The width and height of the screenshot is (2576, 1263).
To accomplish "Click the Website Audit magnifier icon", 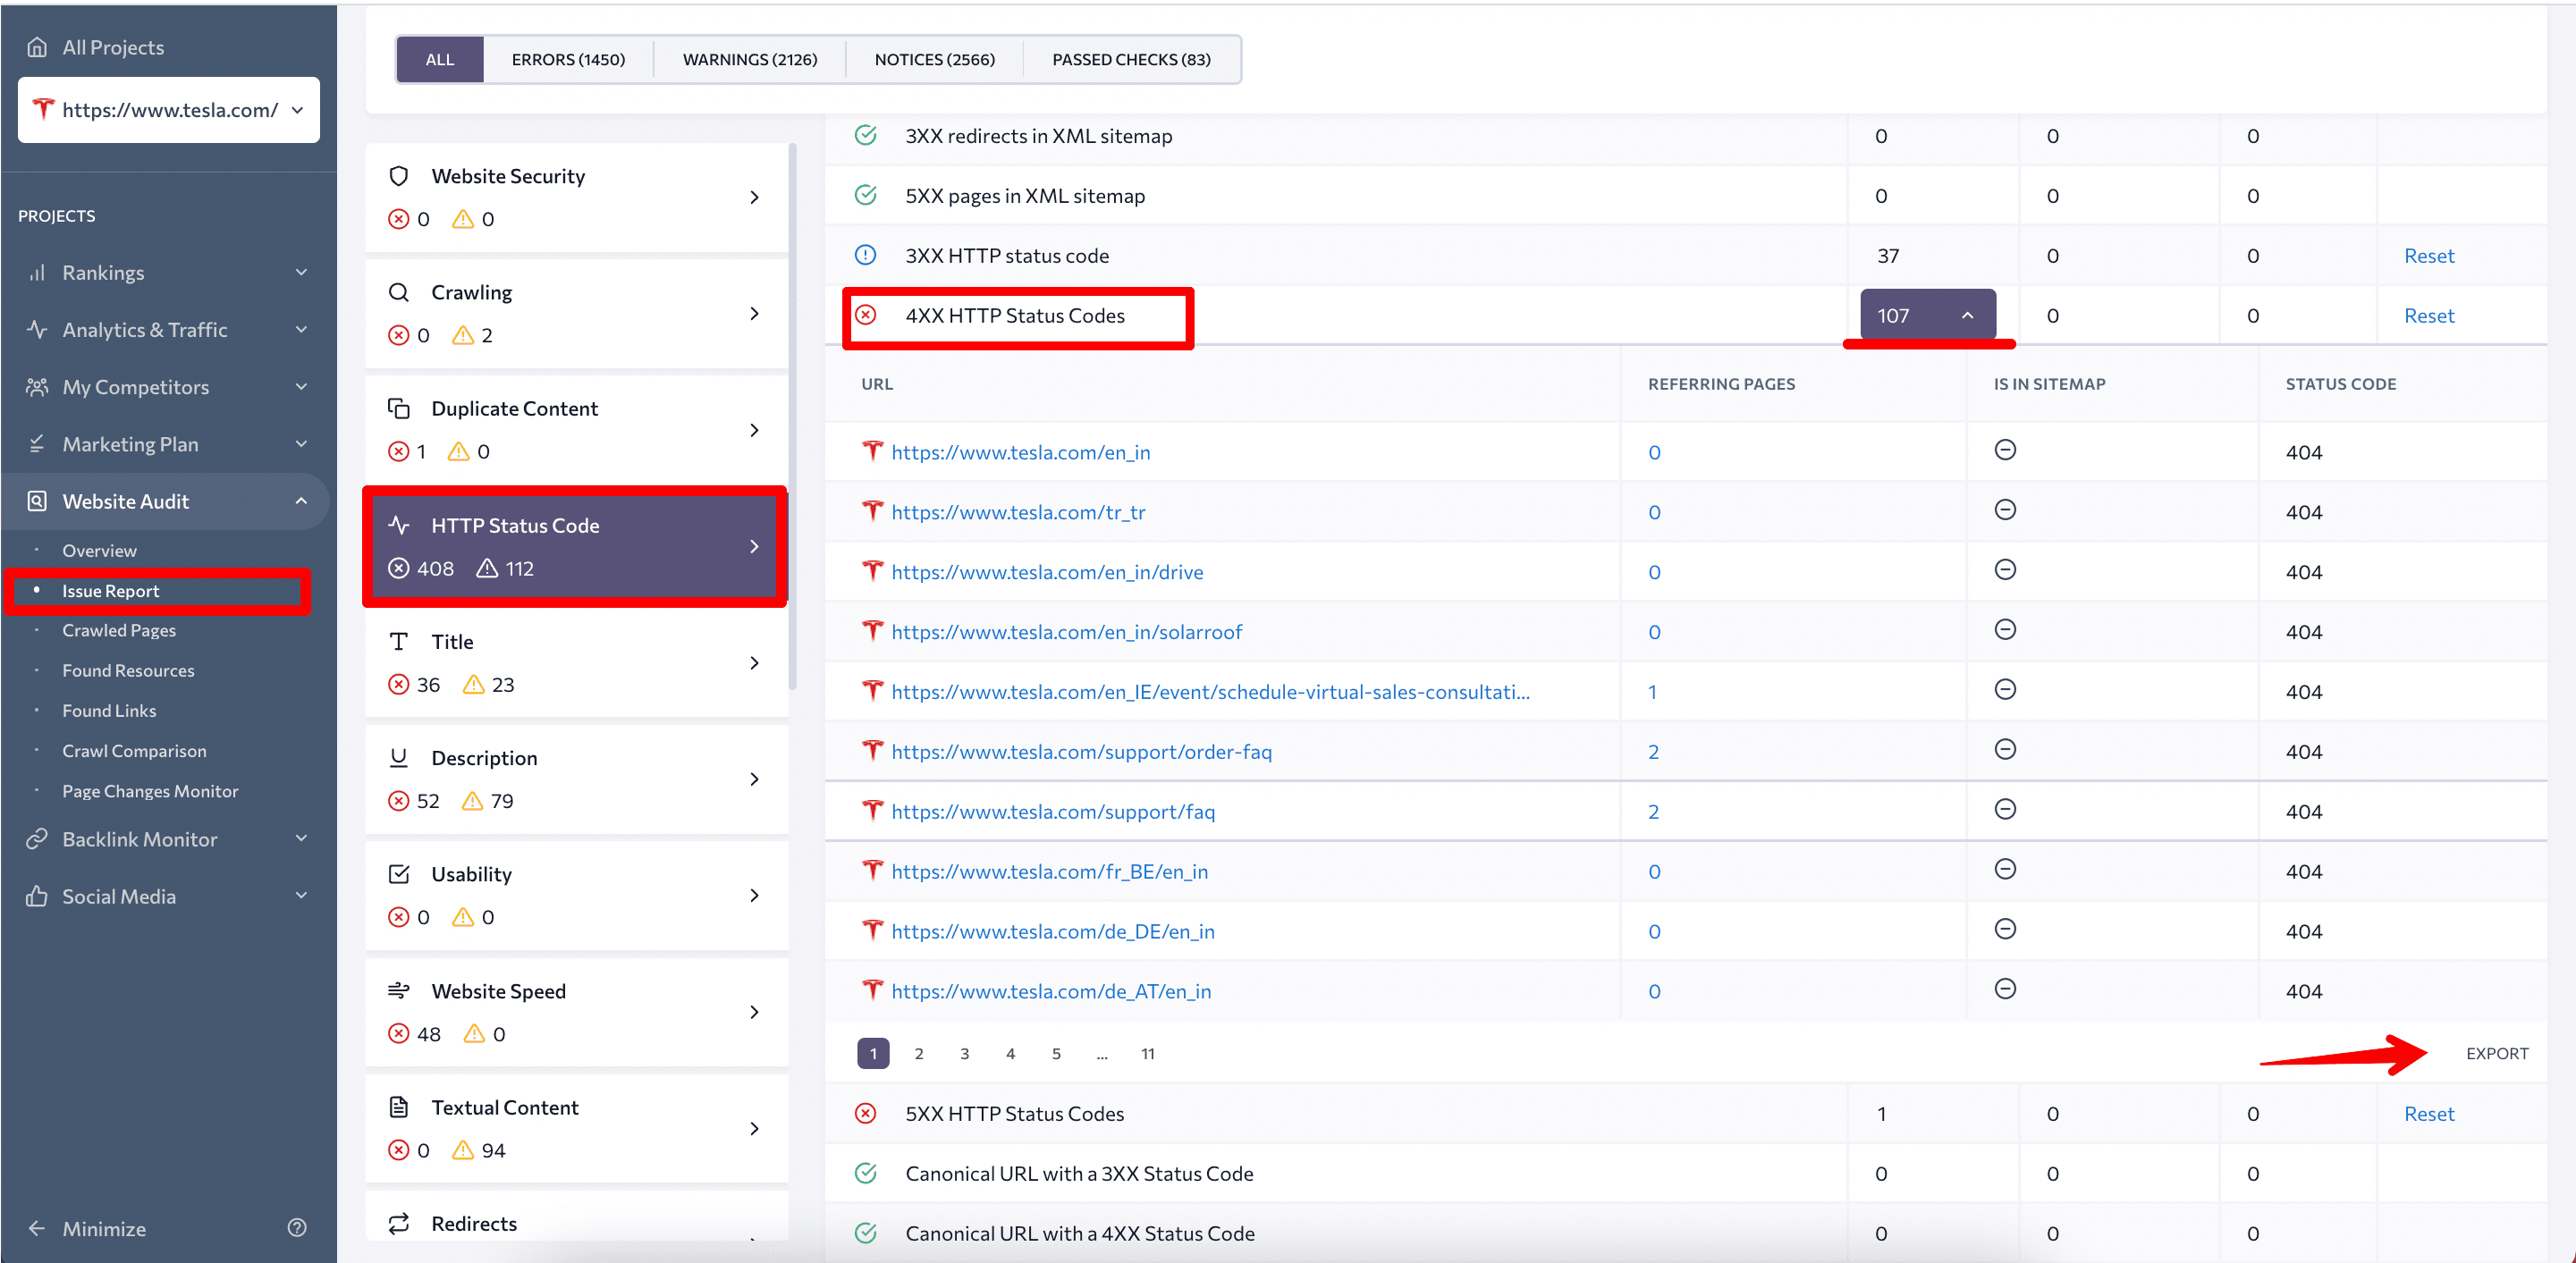I will (x=37, y=500).
